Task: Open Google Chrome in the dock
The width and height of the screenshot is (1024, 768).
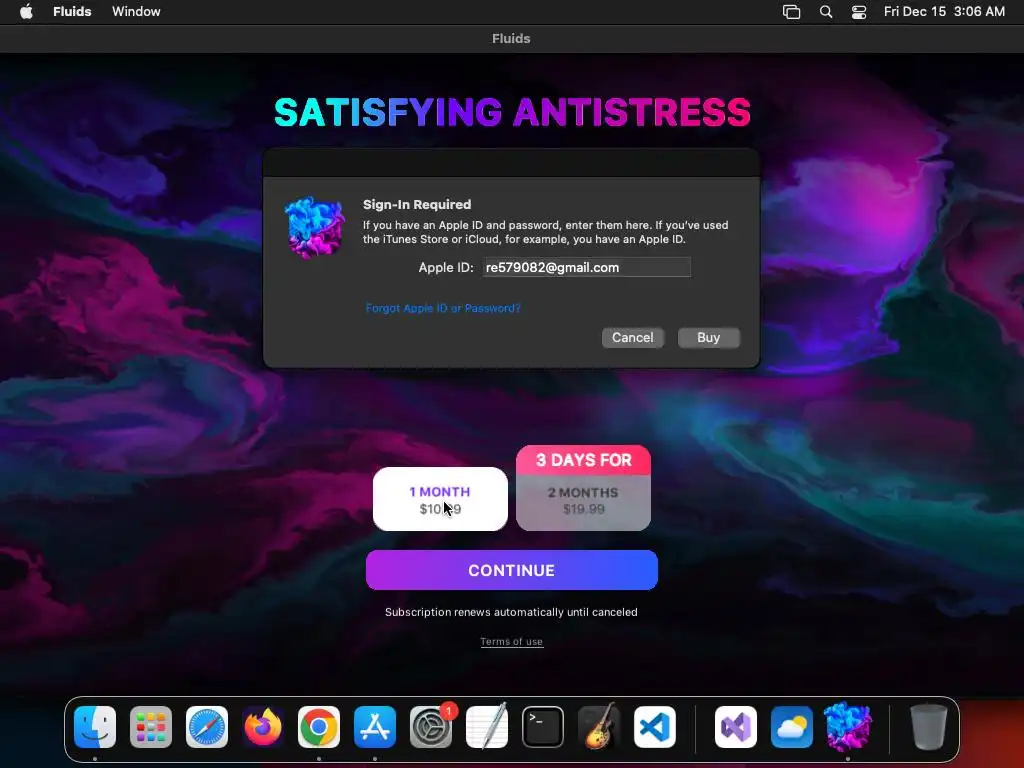Action: tap(319, 726)
